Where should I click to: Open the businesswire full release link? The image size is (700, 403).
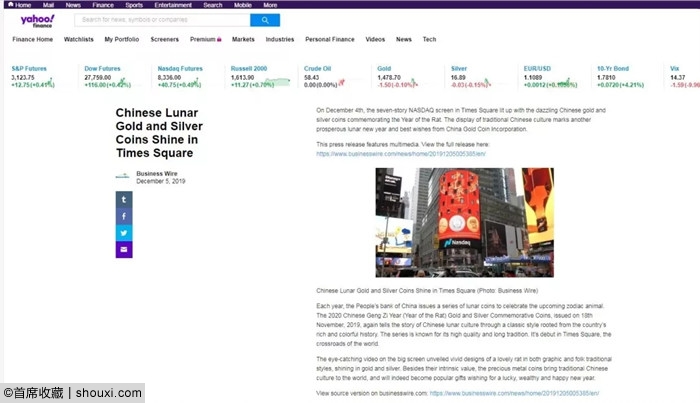coord(401,154)
